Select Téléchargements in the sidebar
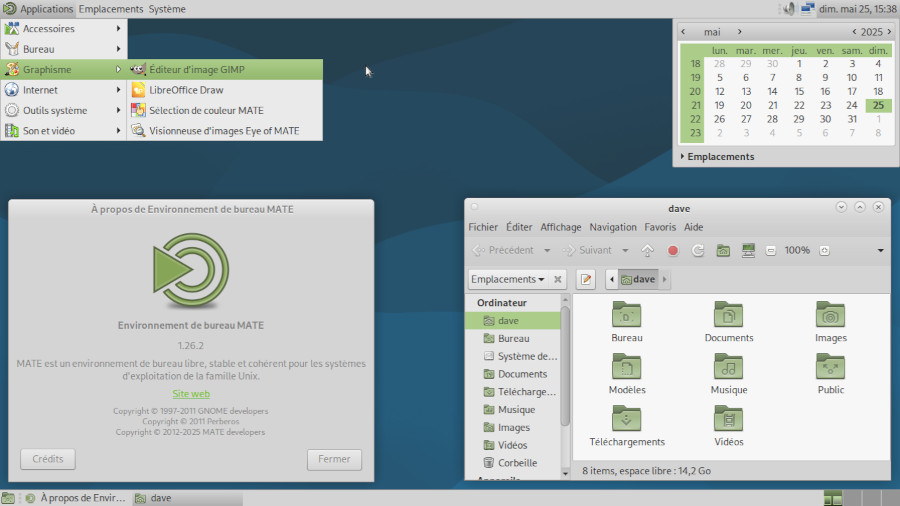 point(513,392)
